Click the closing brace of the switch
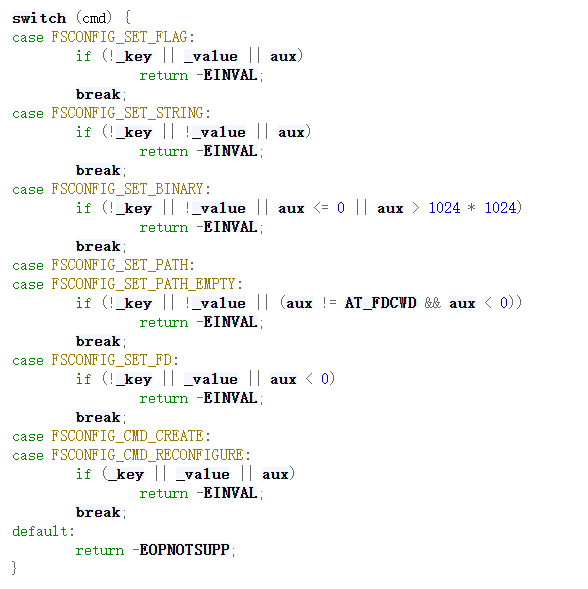 14,568
